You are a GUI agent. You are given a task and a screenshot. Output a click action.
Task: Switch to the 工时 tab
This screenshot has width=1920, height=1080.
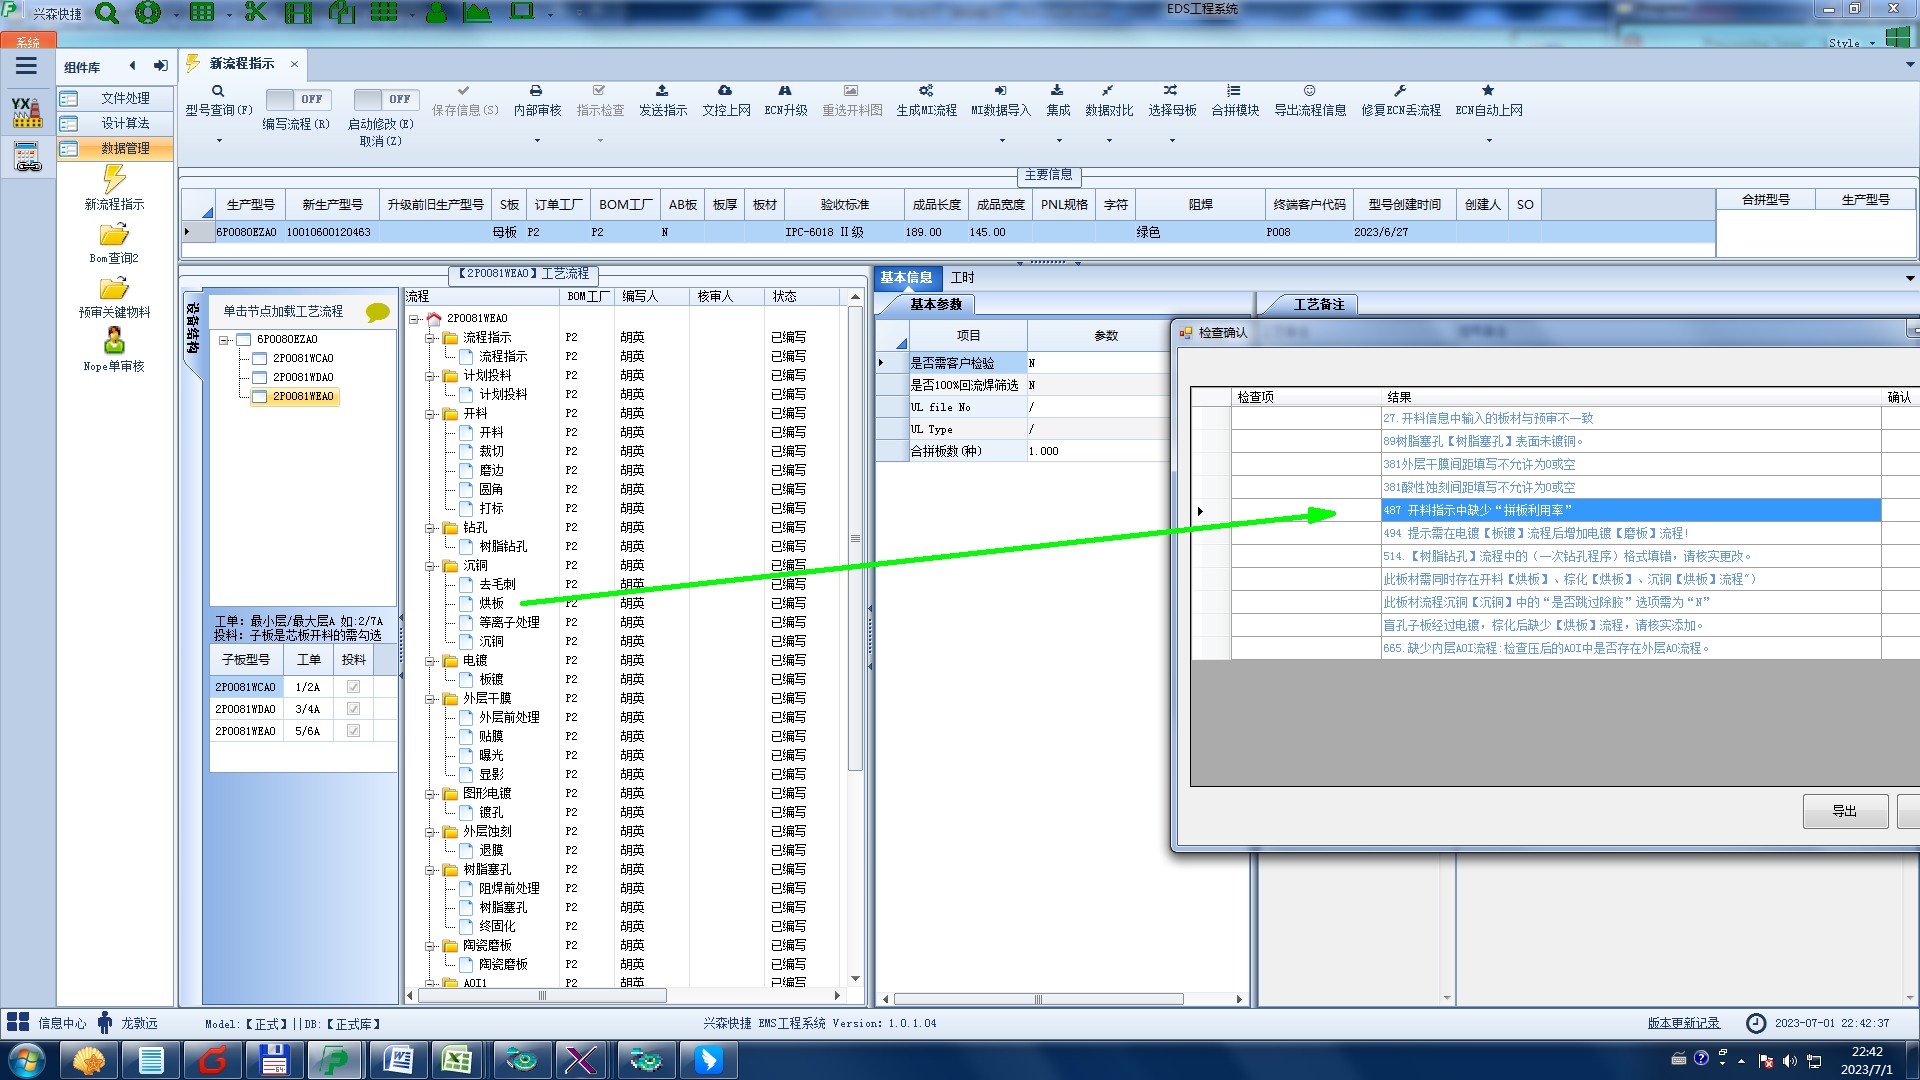pos(962,278)
